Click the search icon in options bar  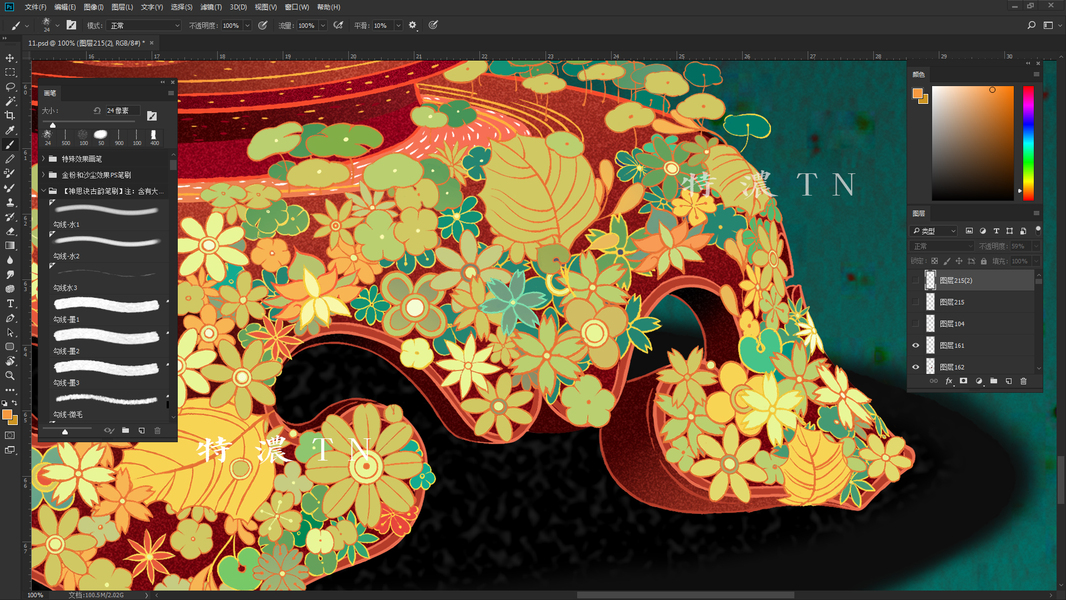pos(1031,25)
